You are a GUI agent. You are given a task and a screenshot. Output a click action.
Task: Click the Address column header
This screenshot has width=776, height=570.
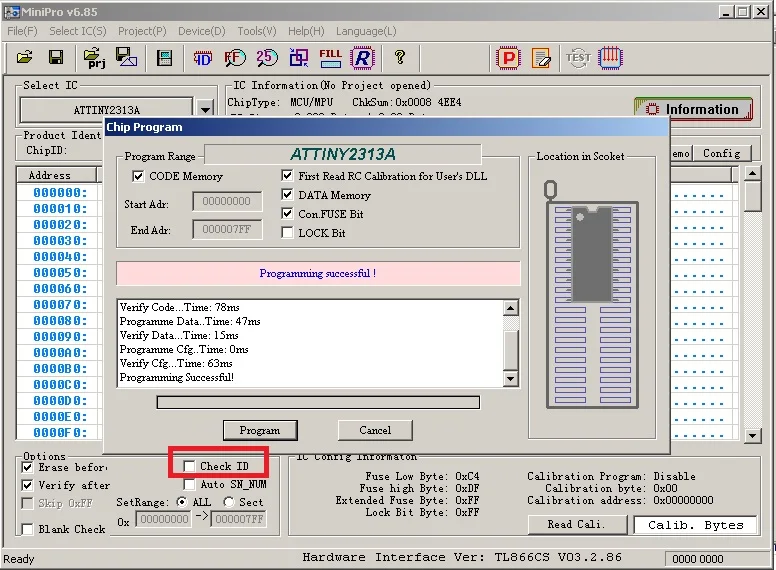(56, 175)
